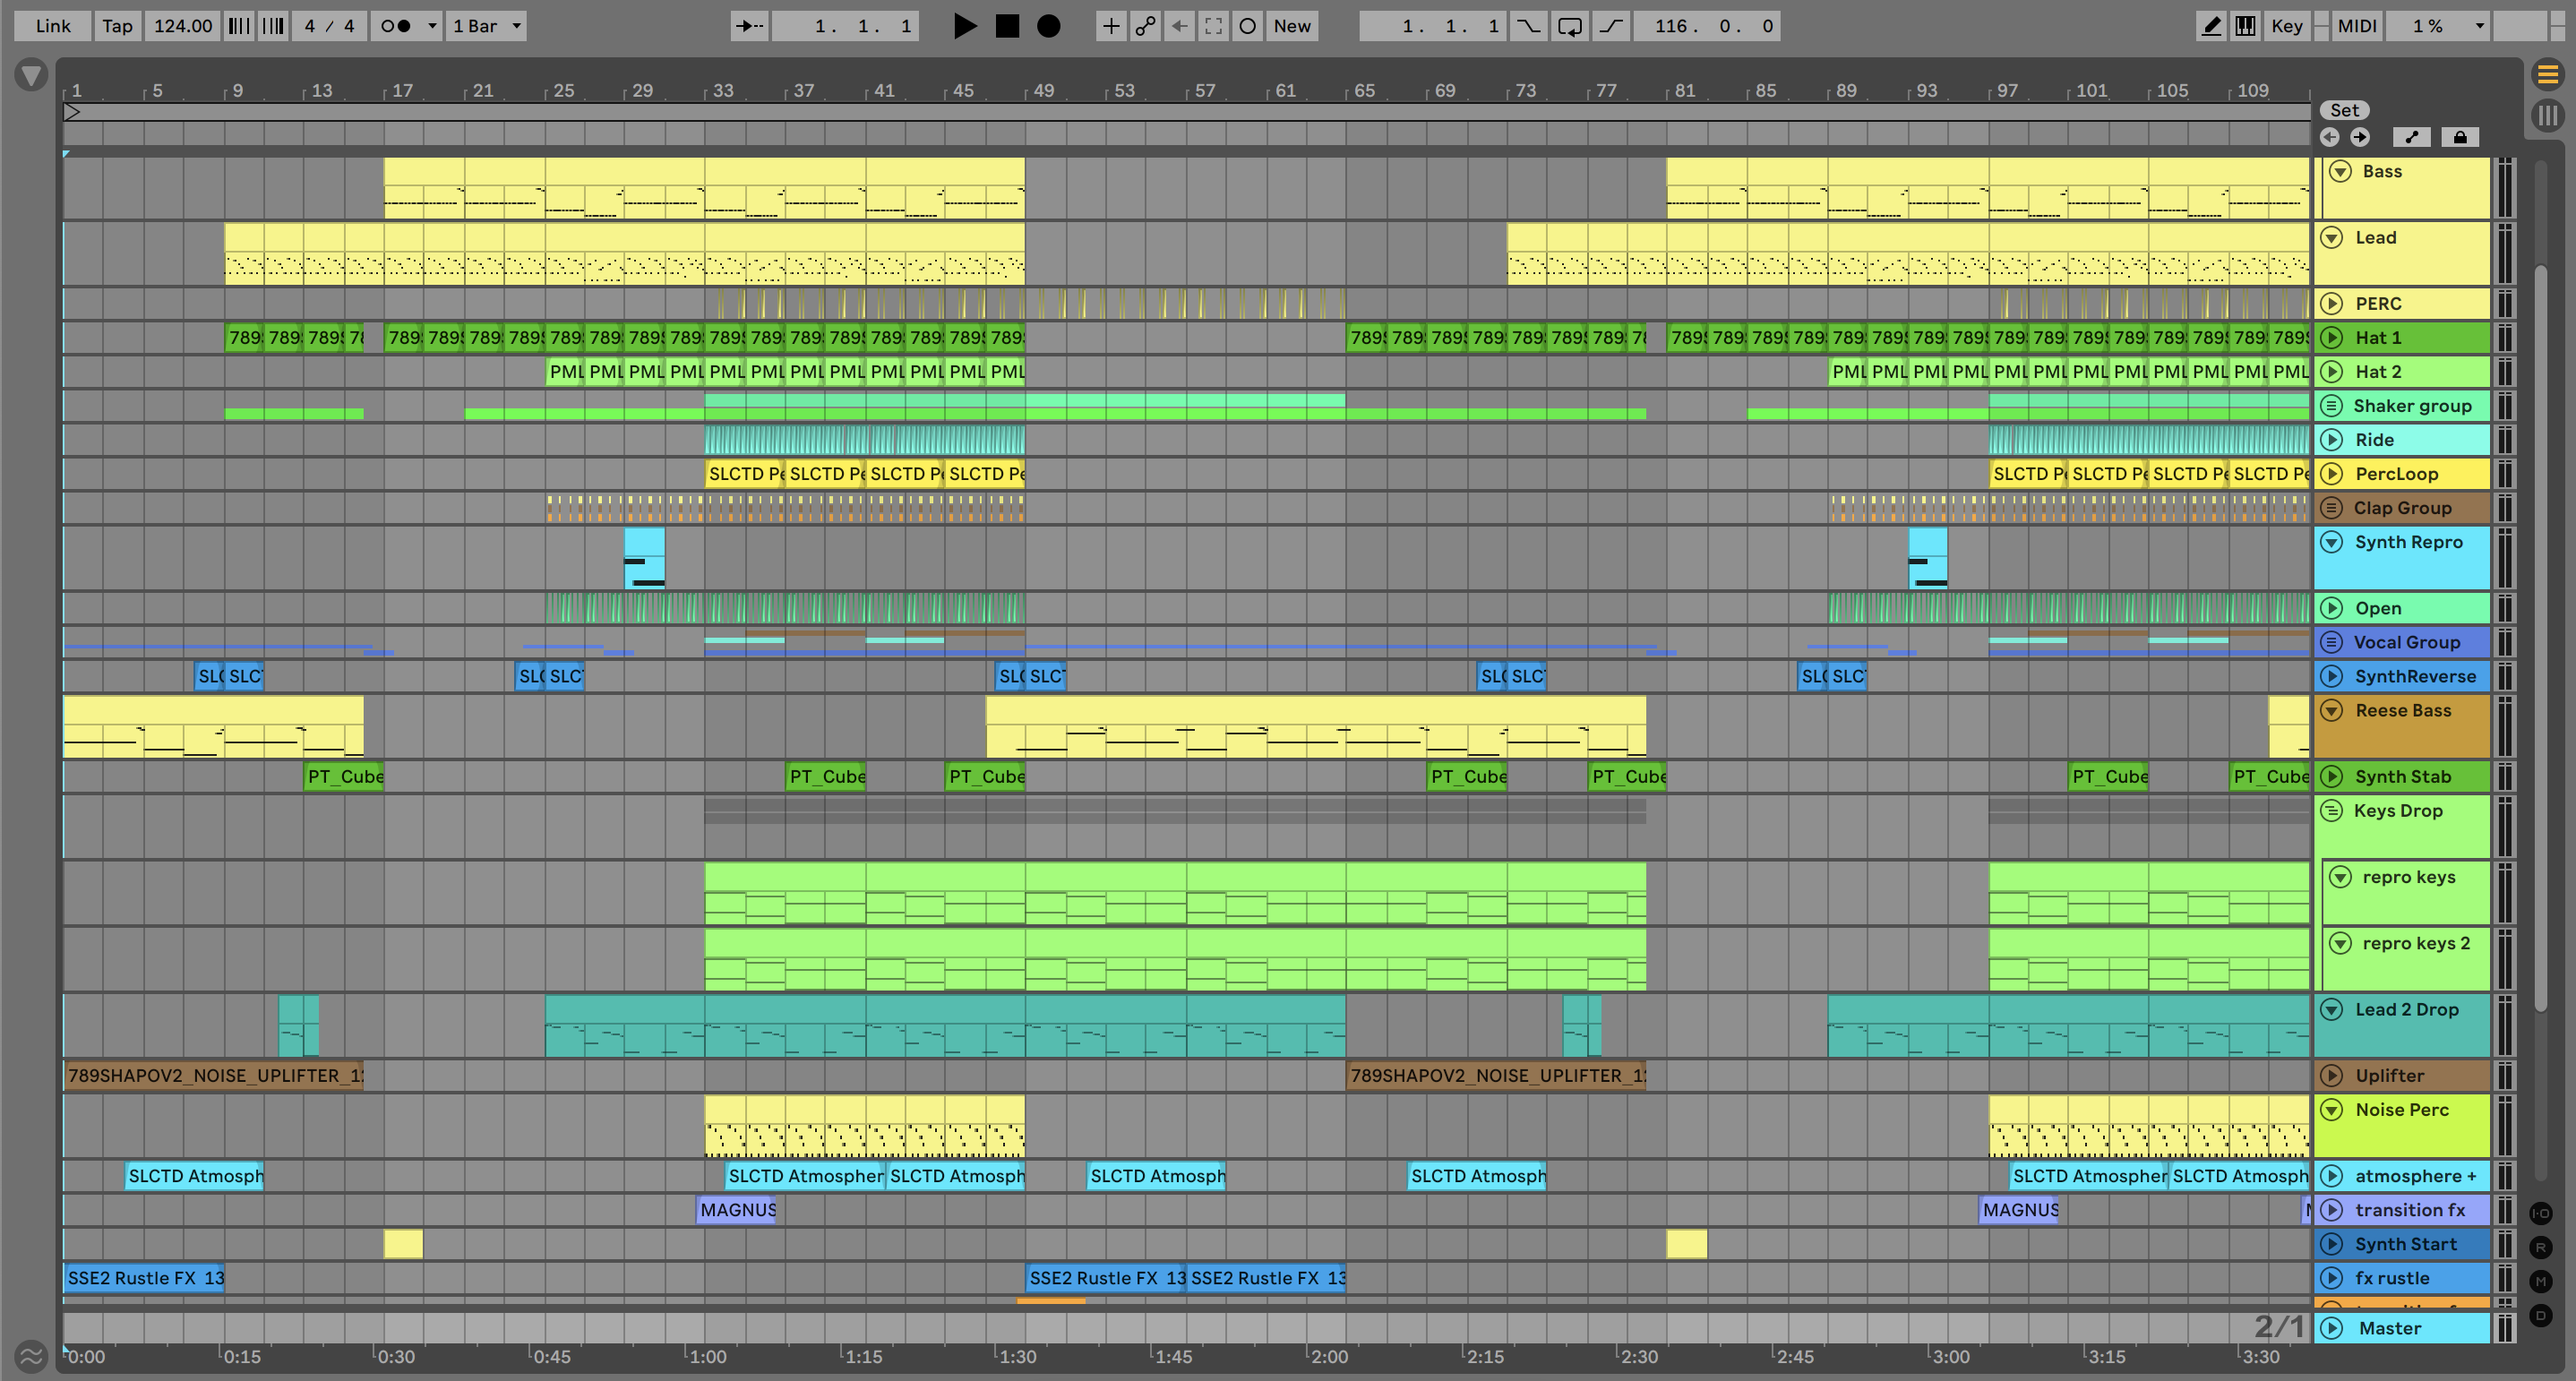This screenshot has height=1381, width=2576.
Task: Jump to the next locator arrow
Action: click(x=2360, y=137)
